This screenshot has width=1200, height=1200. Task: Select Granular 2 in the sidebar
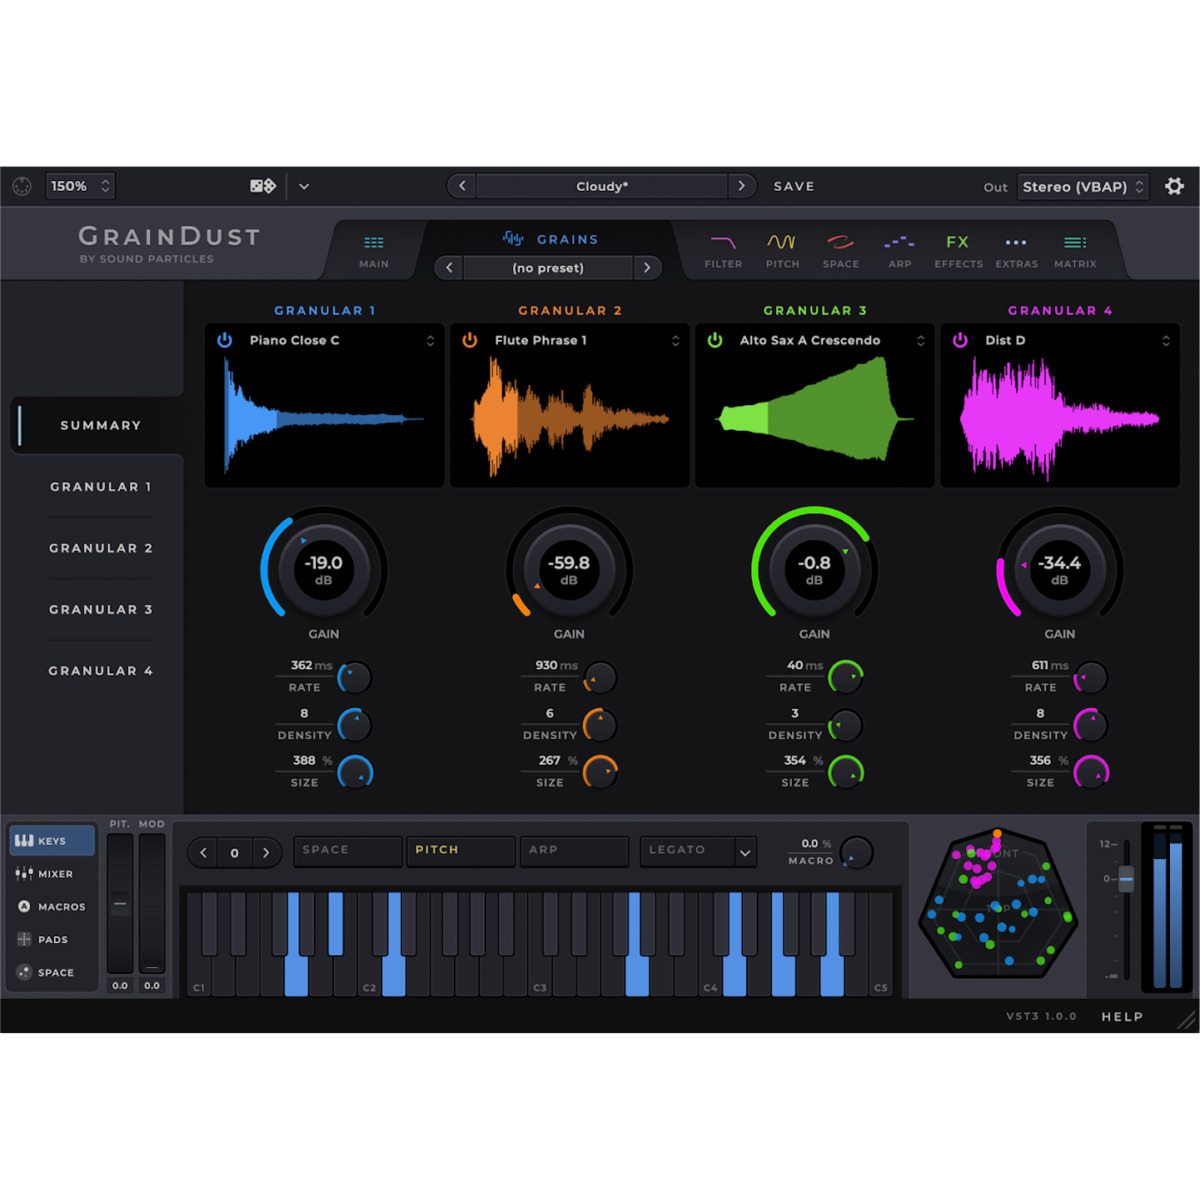coord(101,548)
